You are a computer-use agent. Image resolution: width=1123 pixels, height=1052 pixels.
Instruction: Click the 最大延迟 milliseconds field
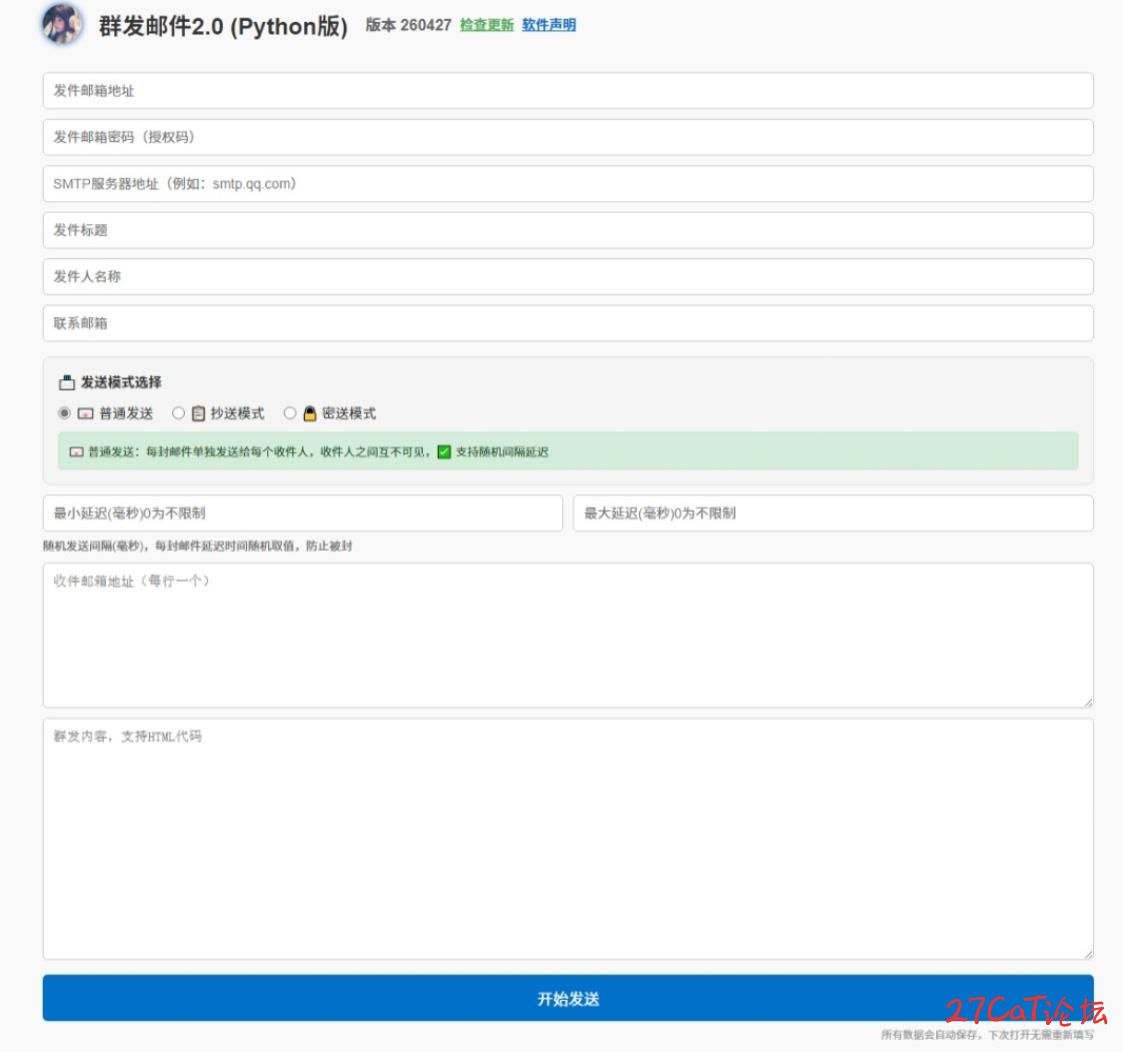click(x=832, y=513)
